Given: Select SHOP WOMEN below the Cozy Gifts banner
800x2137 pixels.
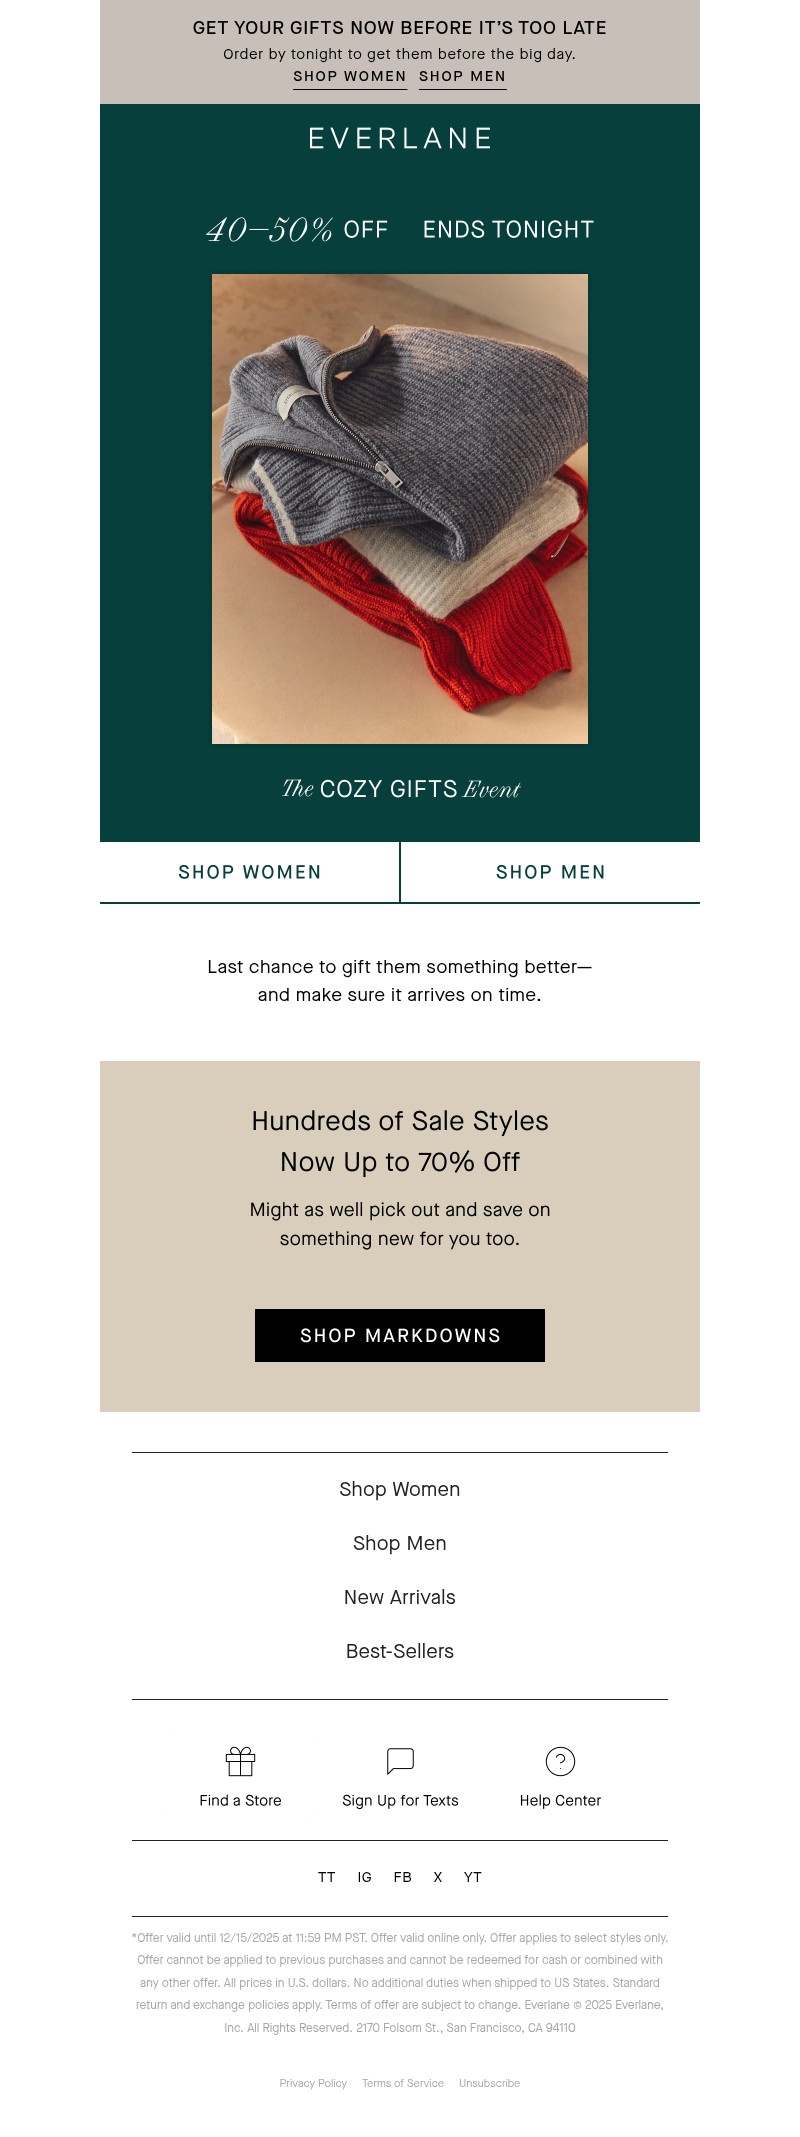Looking at the screenshot, I should coord(249,871).
